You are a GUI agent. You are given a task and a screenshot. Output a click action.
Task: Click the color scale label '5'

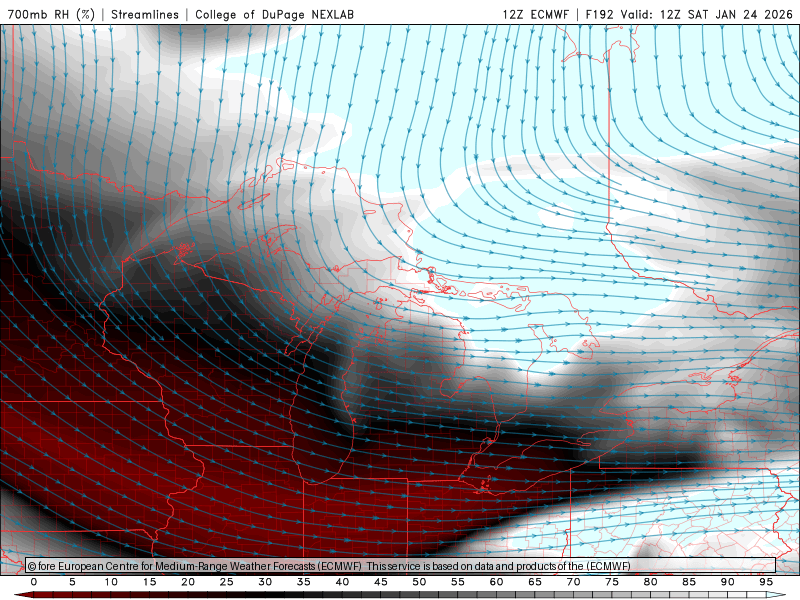pos(72,582)
